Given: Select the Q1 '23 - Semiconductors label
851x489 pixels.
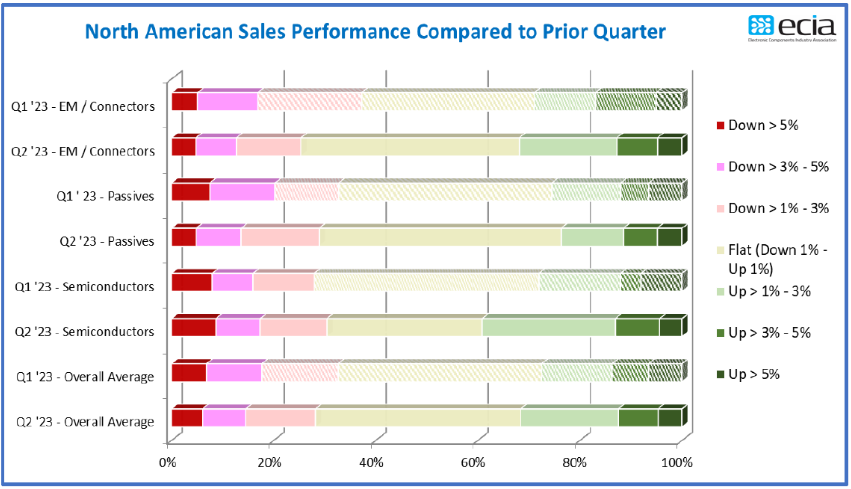Looking at the screenshot, I should 85,287.
